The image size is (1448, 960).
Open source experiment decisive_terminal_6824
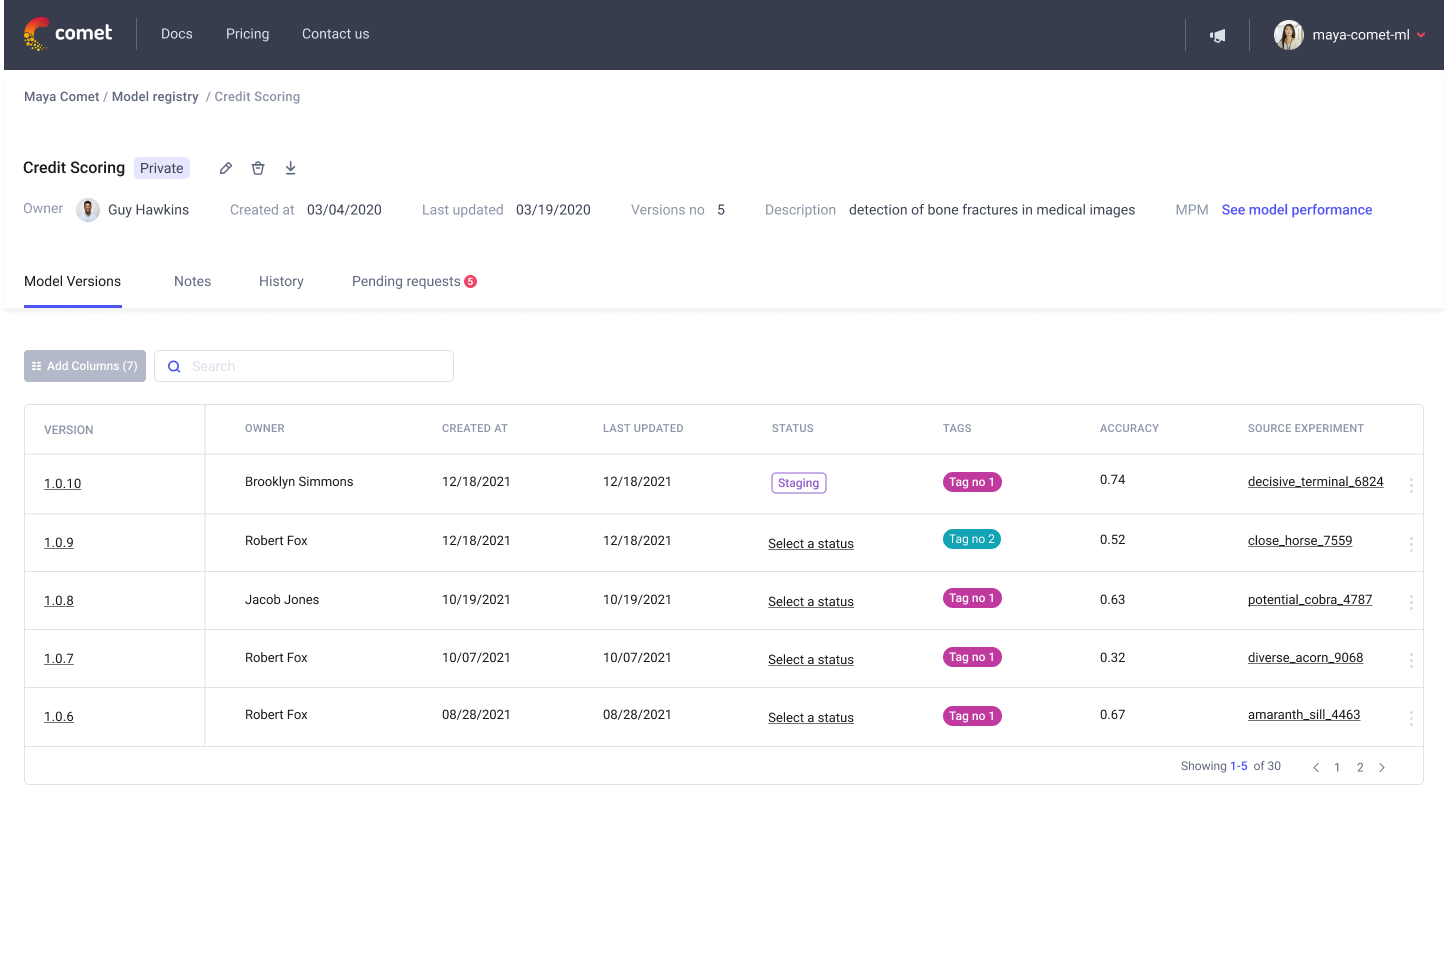1315,481
